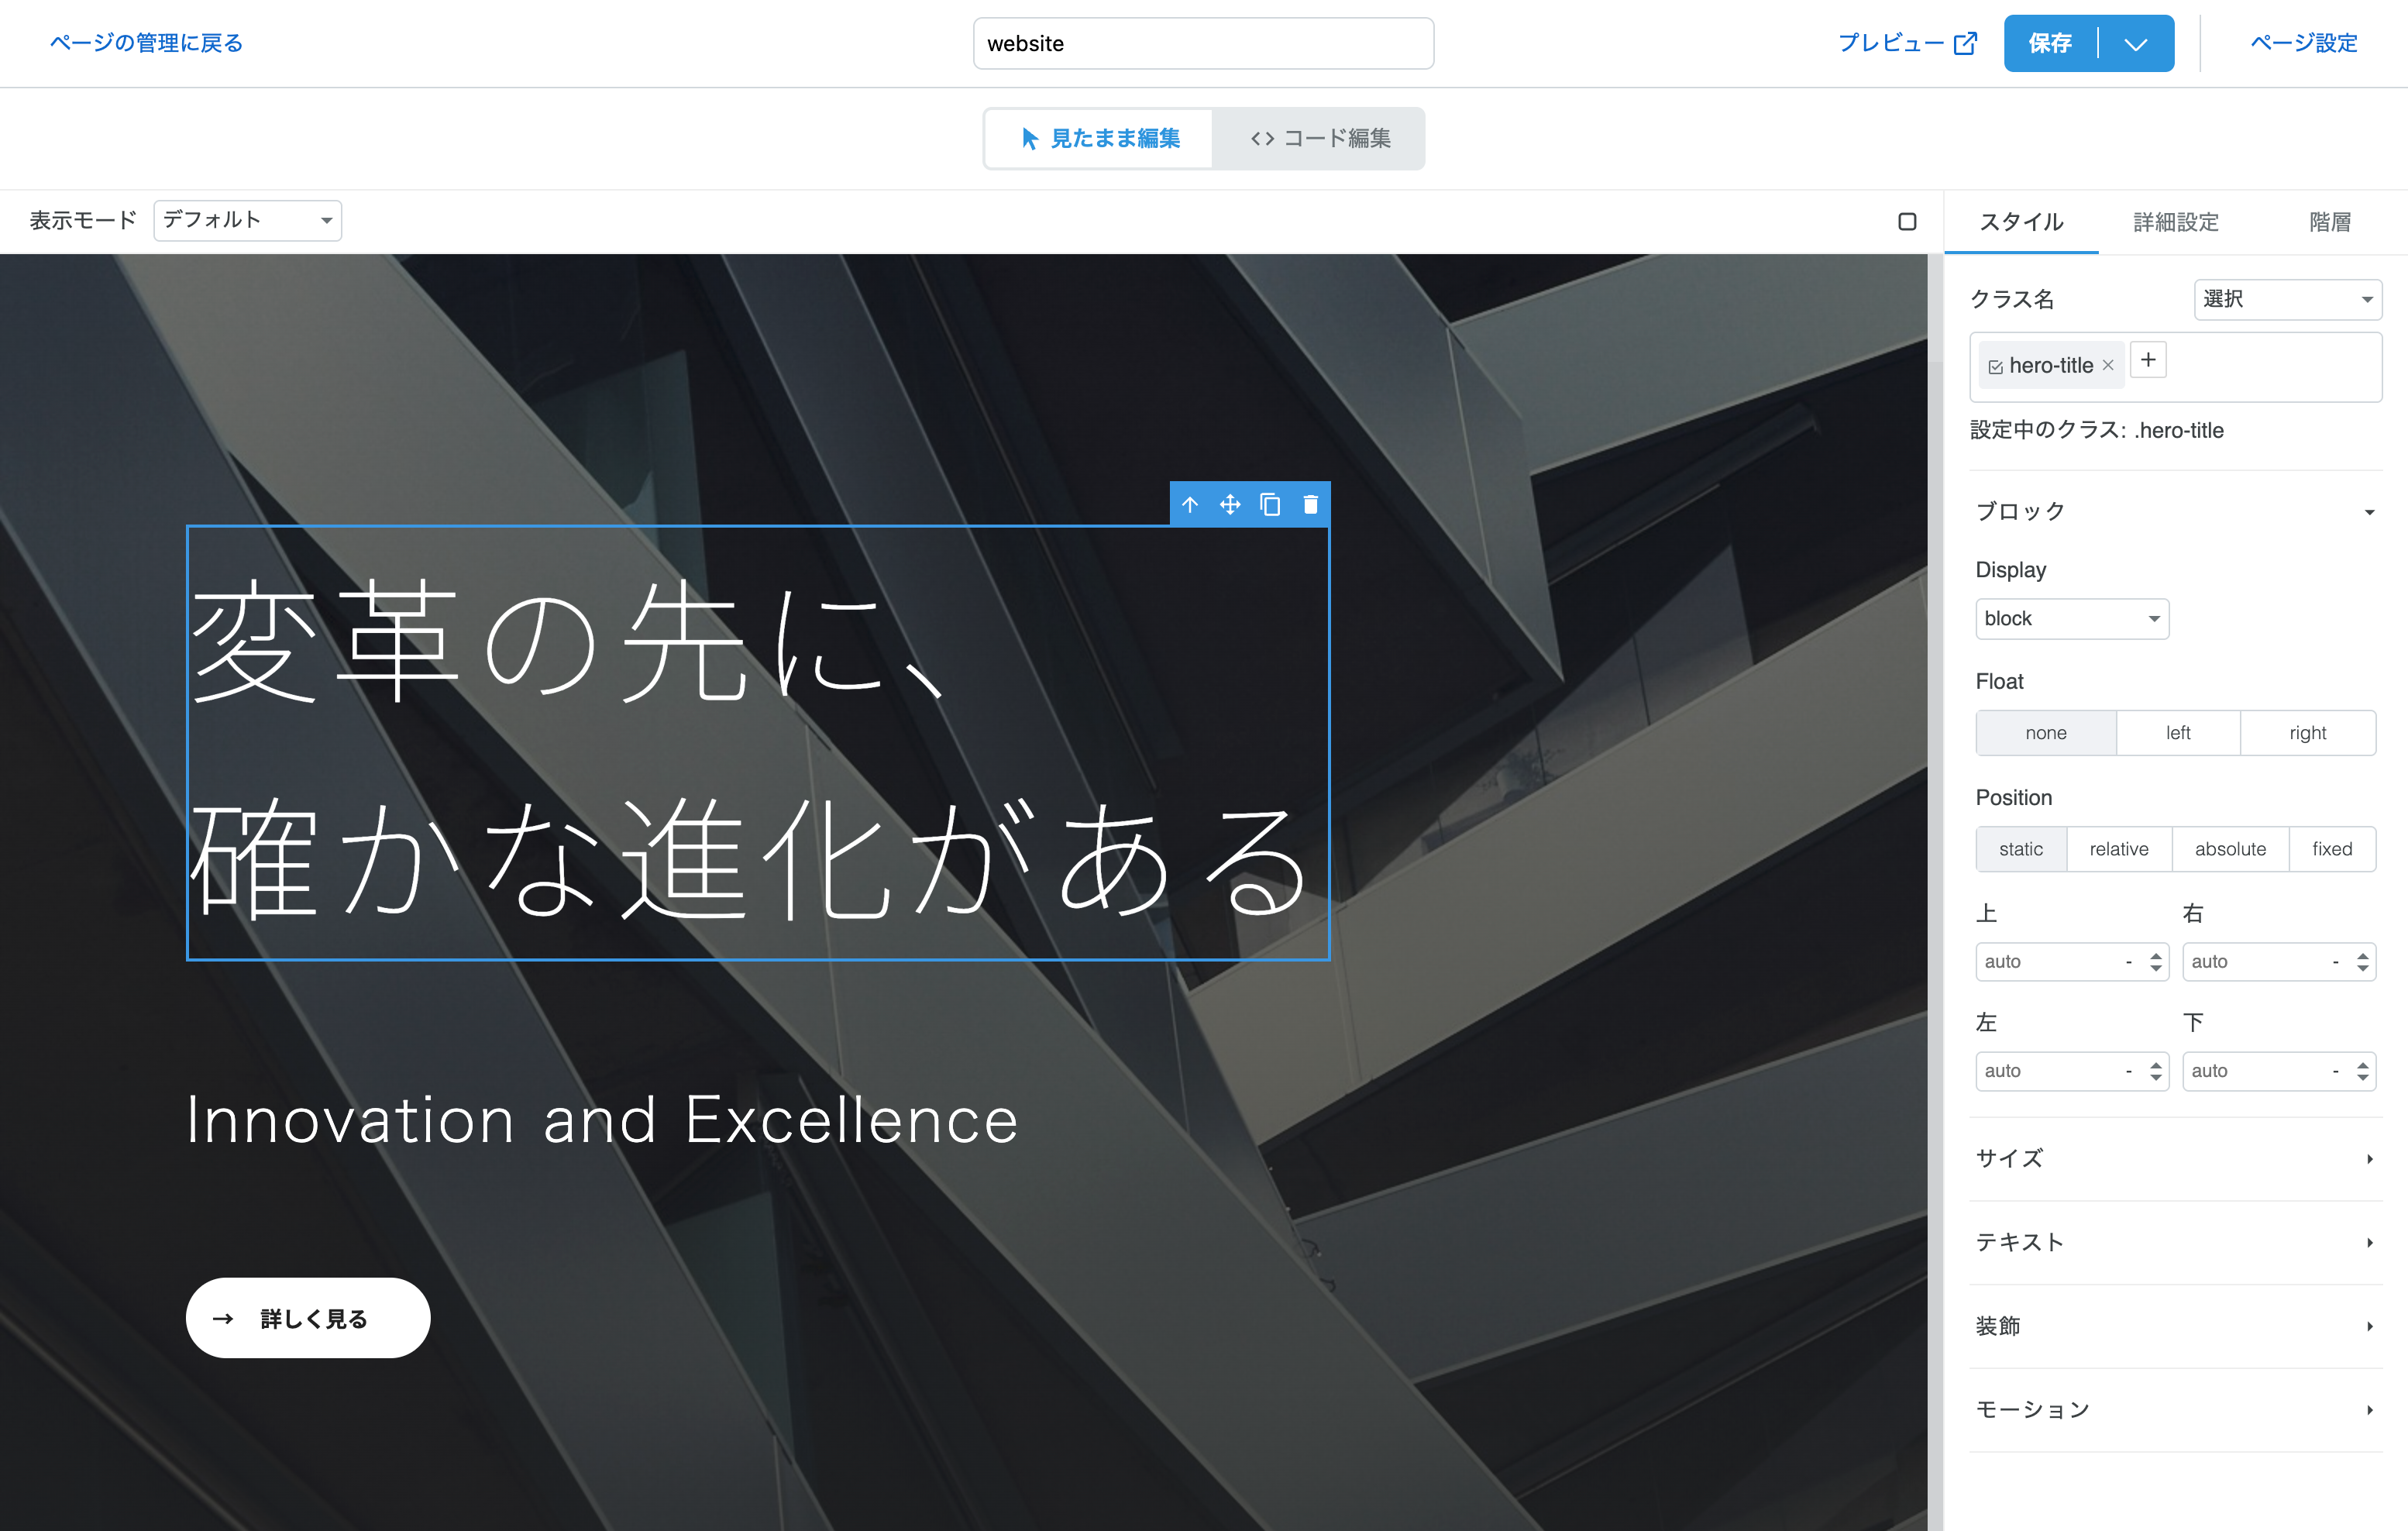Click the move element crosshair icon
2408x1531 pixels.
click(1230, 505)
